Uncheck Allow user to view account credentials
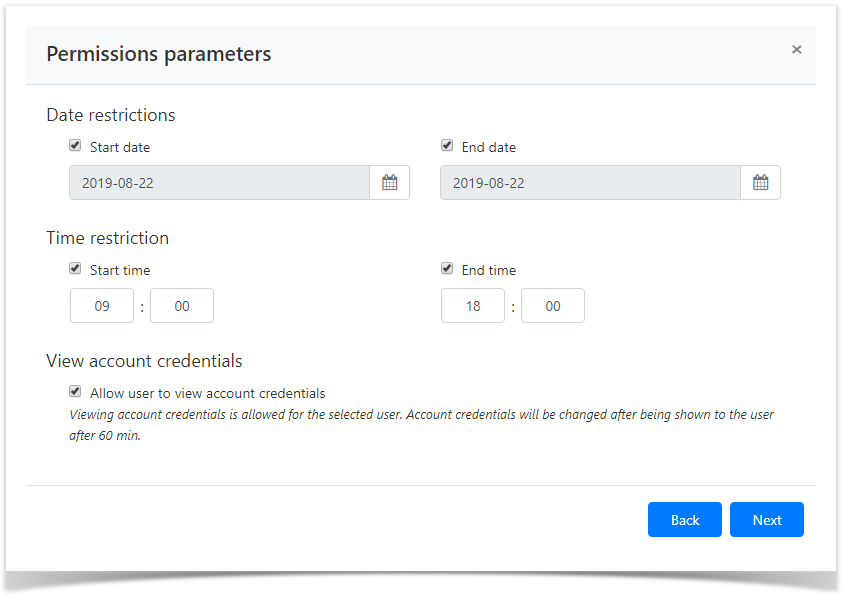850x600 pixels. pos(75,391)
